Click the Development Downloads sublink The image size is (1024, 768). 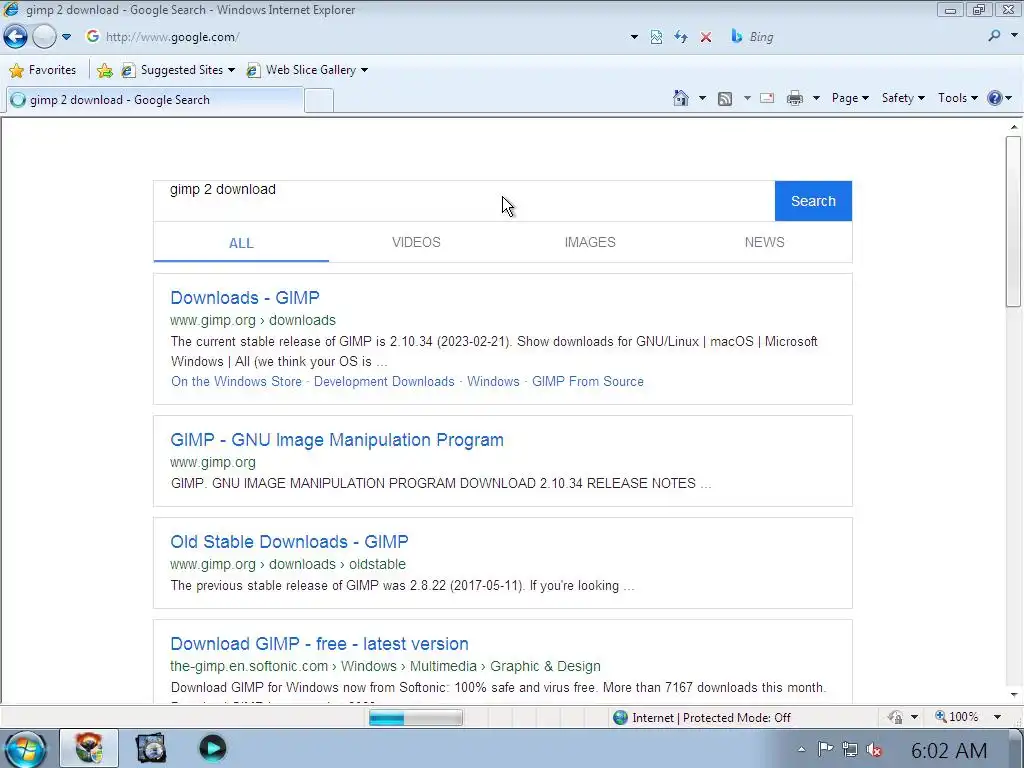[x=384, y=381]
